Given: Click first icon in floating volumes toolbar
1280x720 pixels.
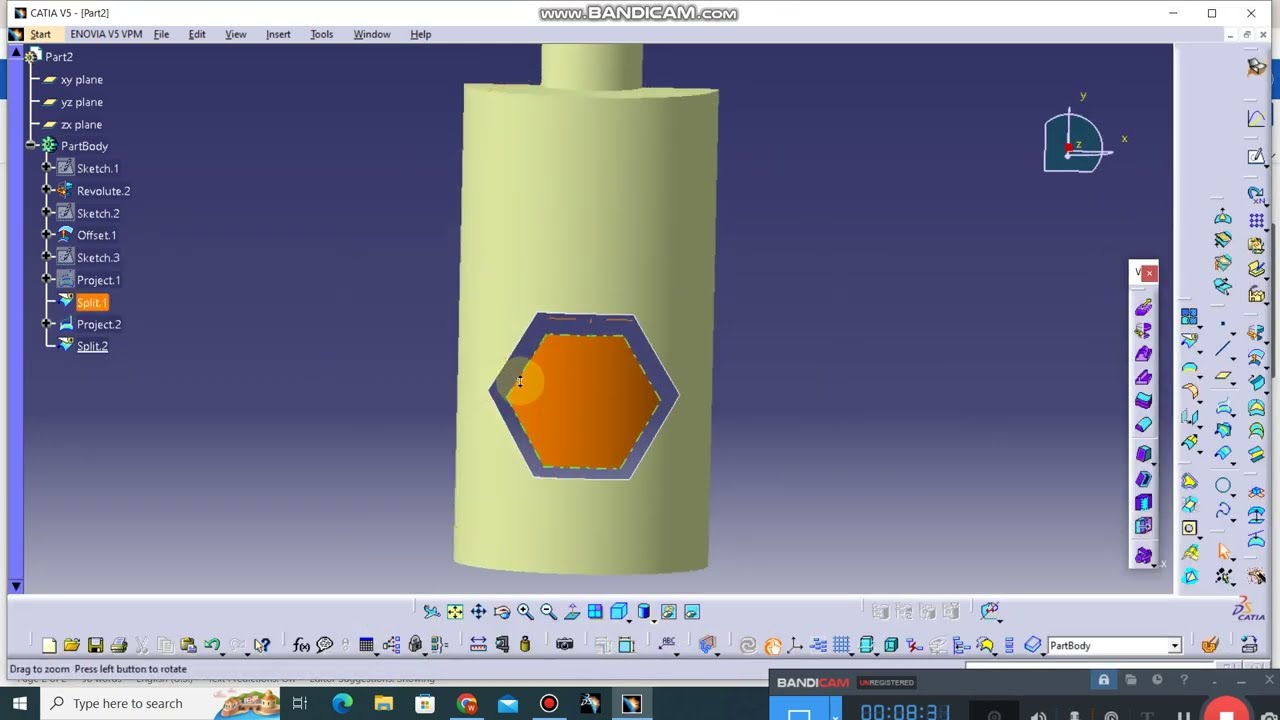Looking at the screenshot, I should click(1143, 307).
